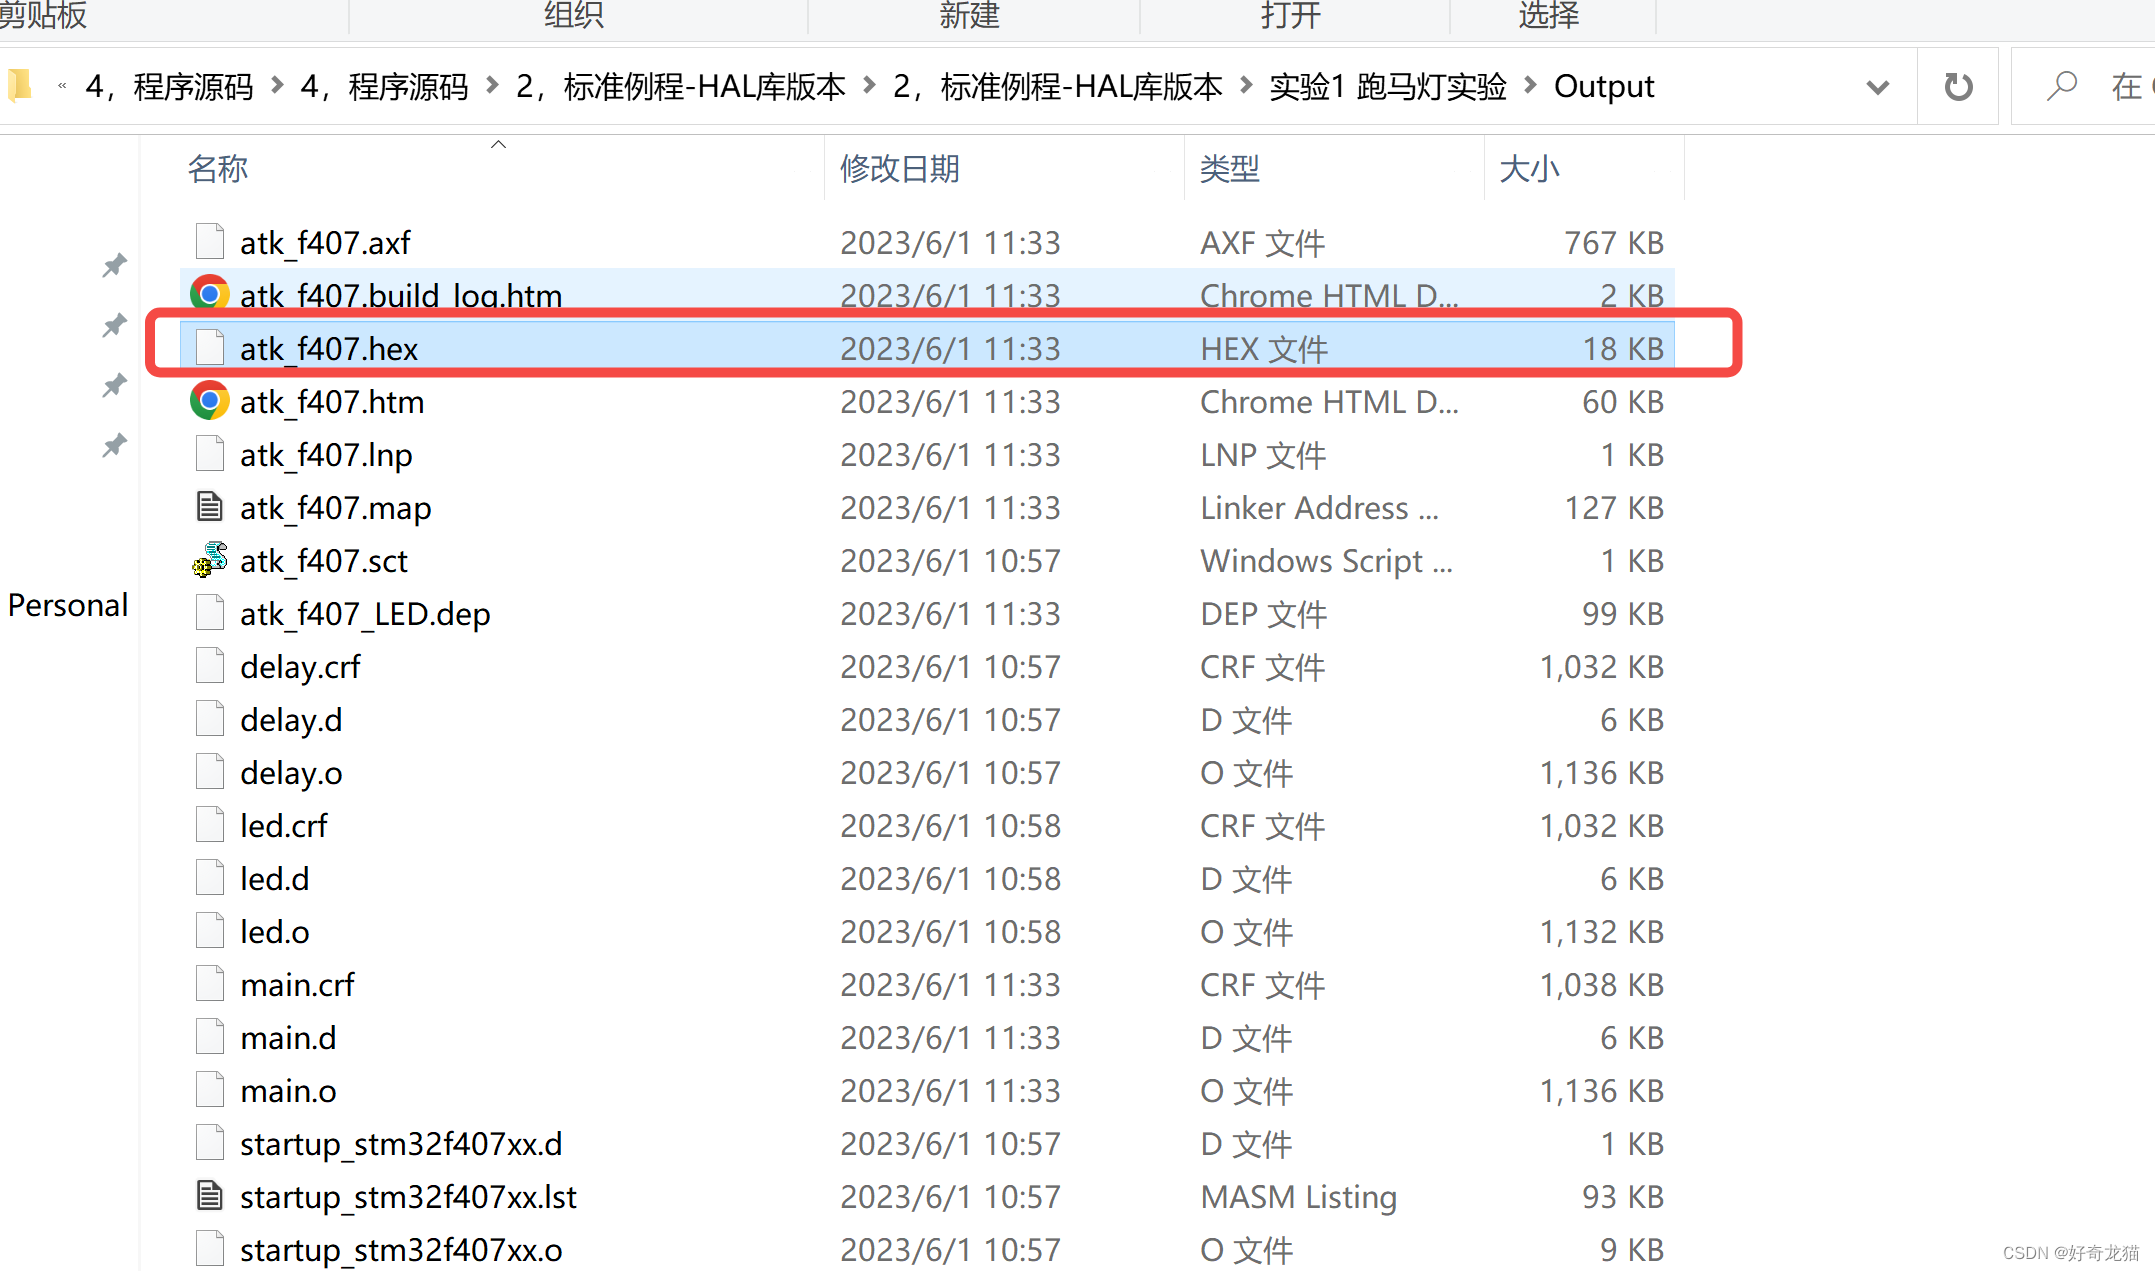Click the folder icon in the address bar
The image size is (2155, 1271).
pos(20,86)
